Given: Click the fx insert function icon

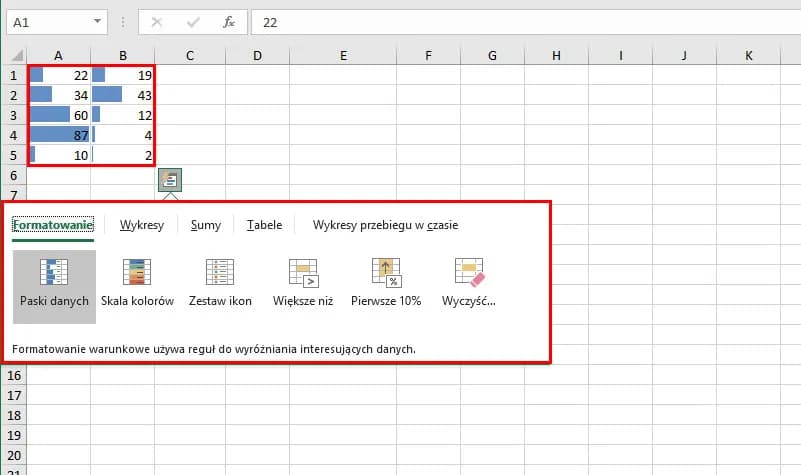Looking at the screenshot, I should 229,21.
